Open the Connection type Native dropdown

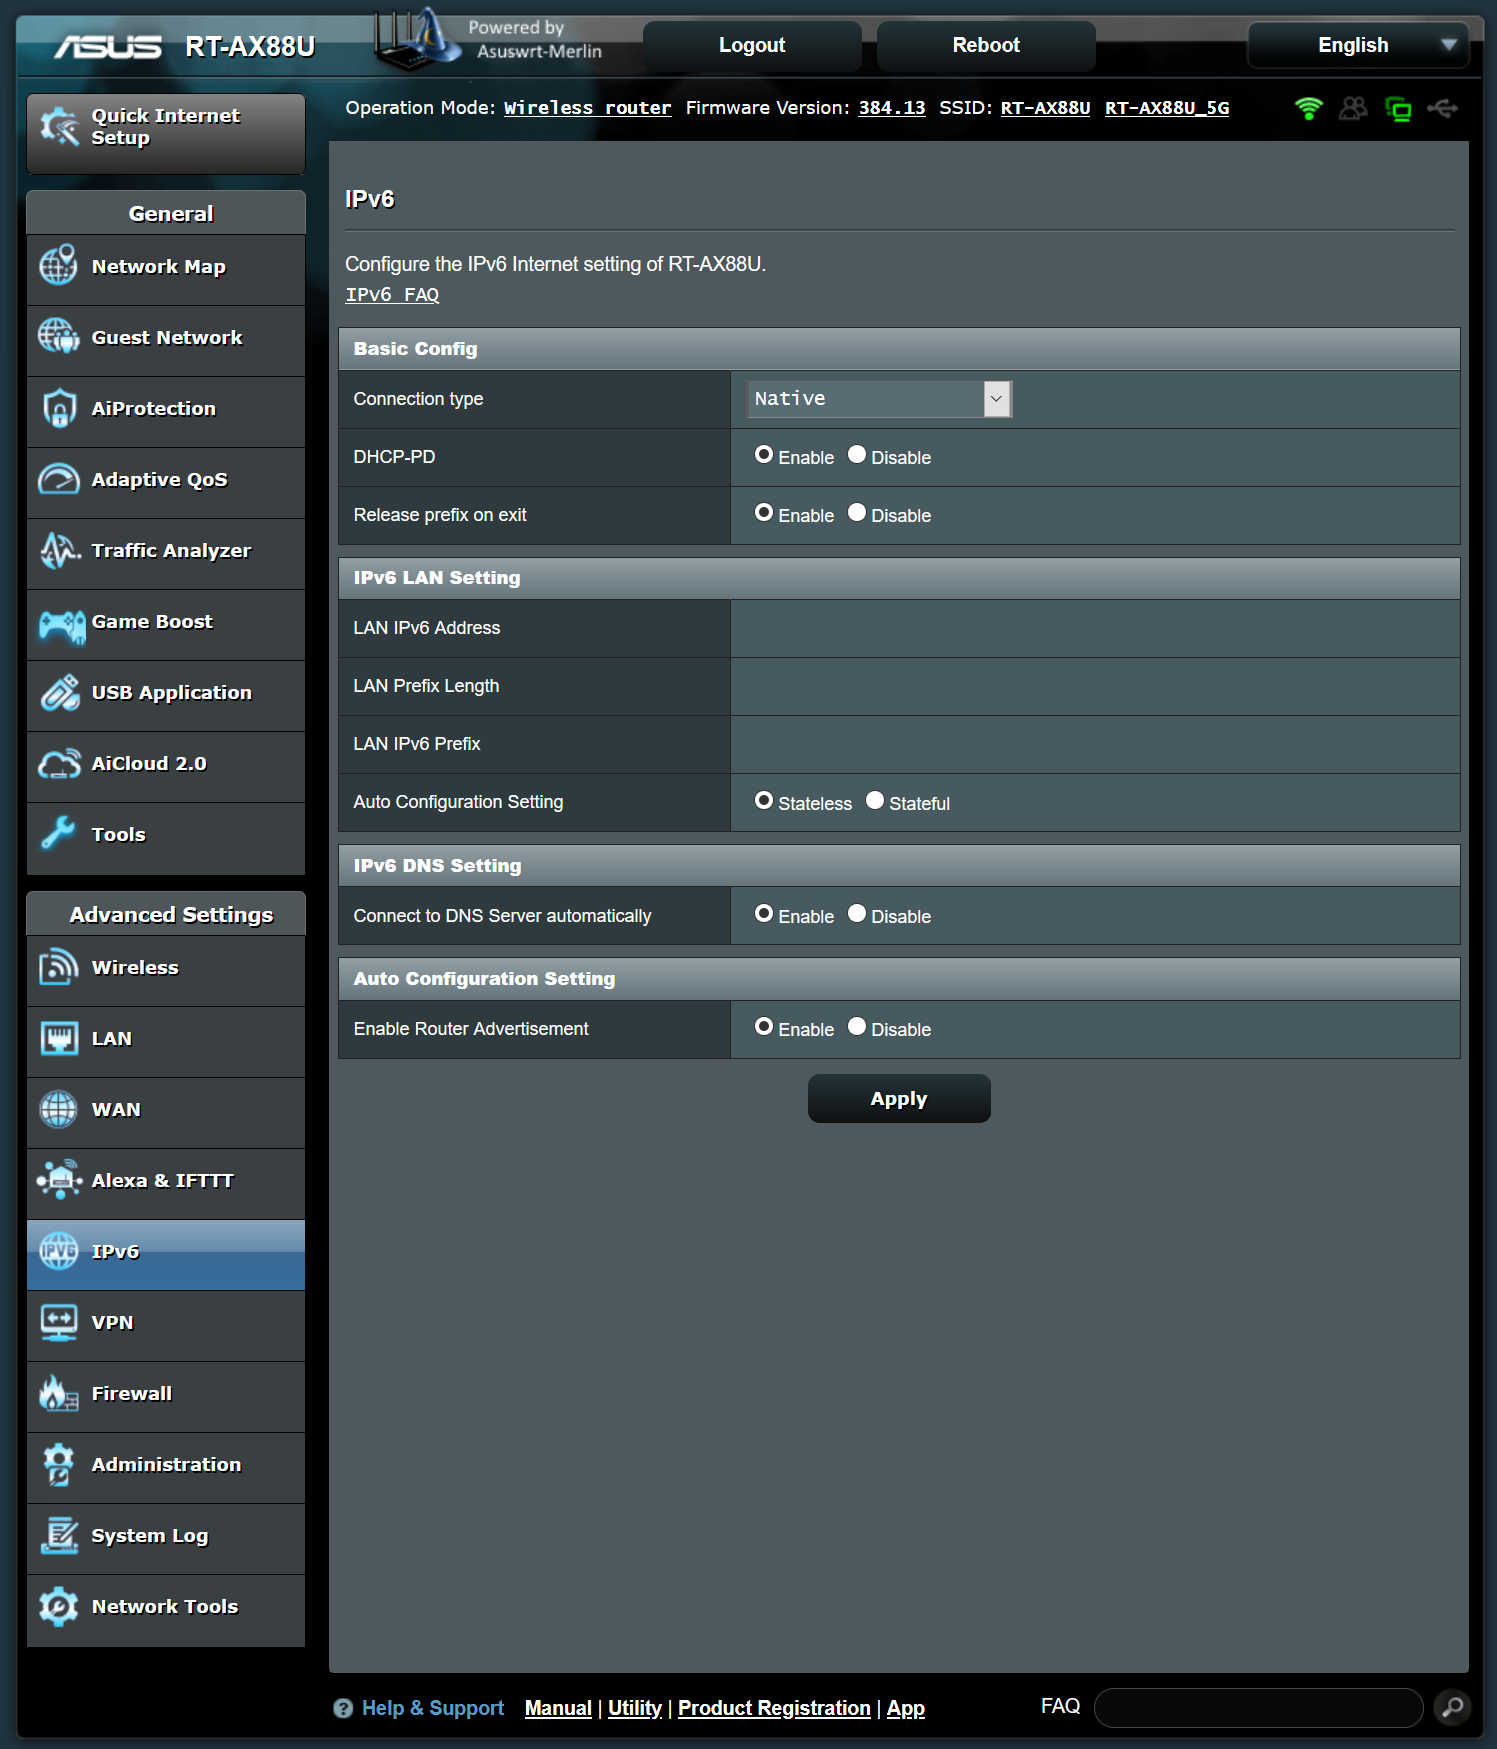(880, 399)
